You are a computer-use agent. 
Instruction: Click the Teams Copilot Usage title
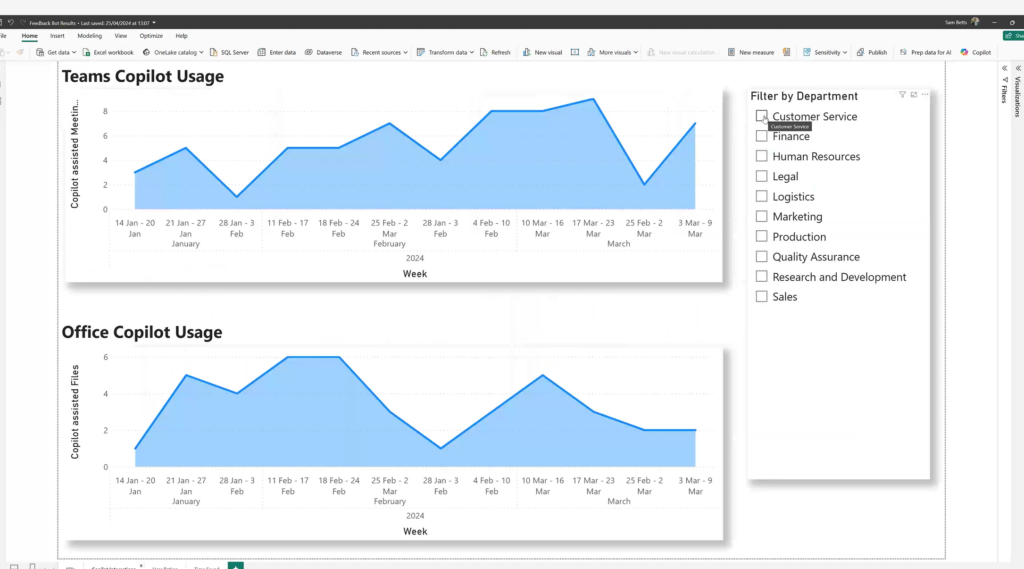click(143, 76)
